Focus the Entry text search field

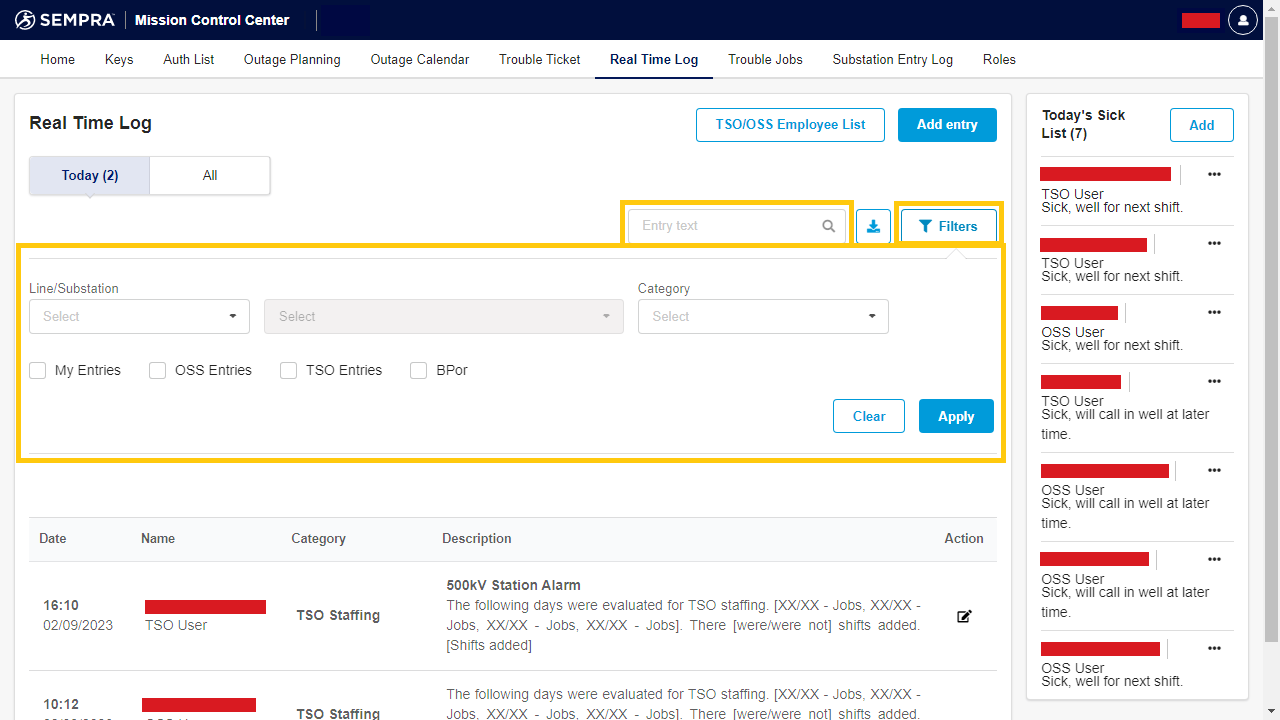[726, 226]
